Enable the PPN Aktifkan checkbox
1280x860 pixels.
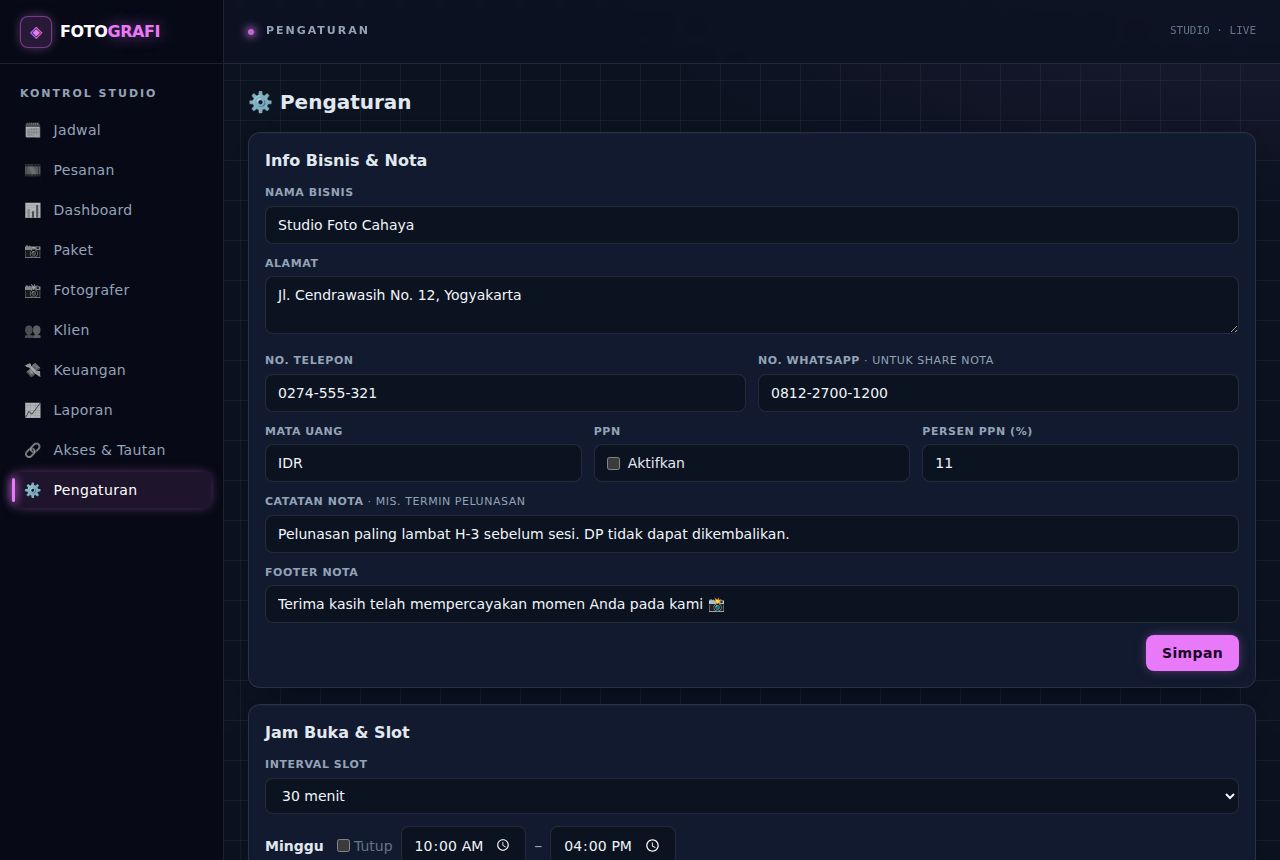tap(613, 463)
